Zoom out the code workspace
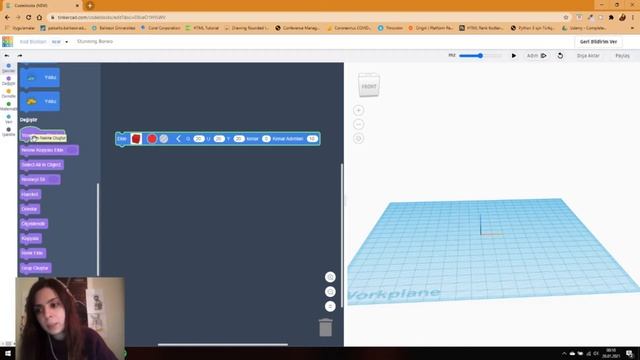640x360 pixels. click(330, 292)
